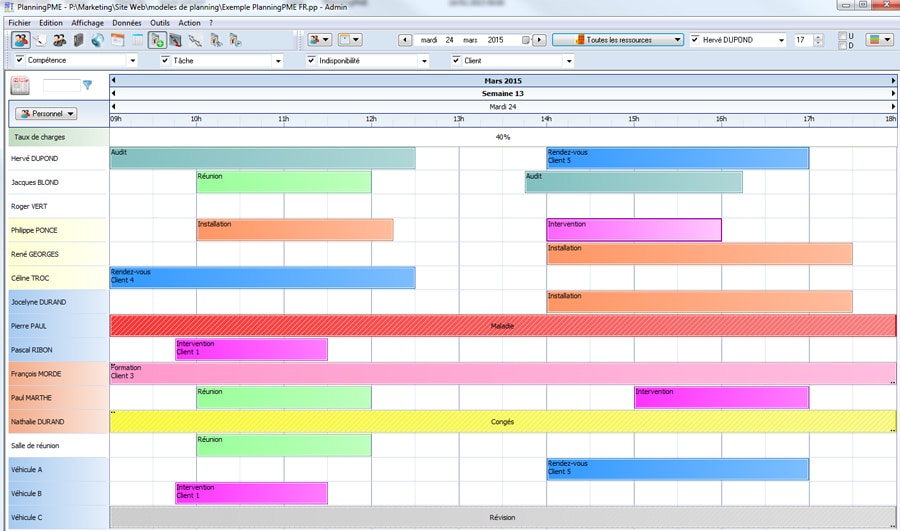Click the globe icon in toolbar

(97, 41)
